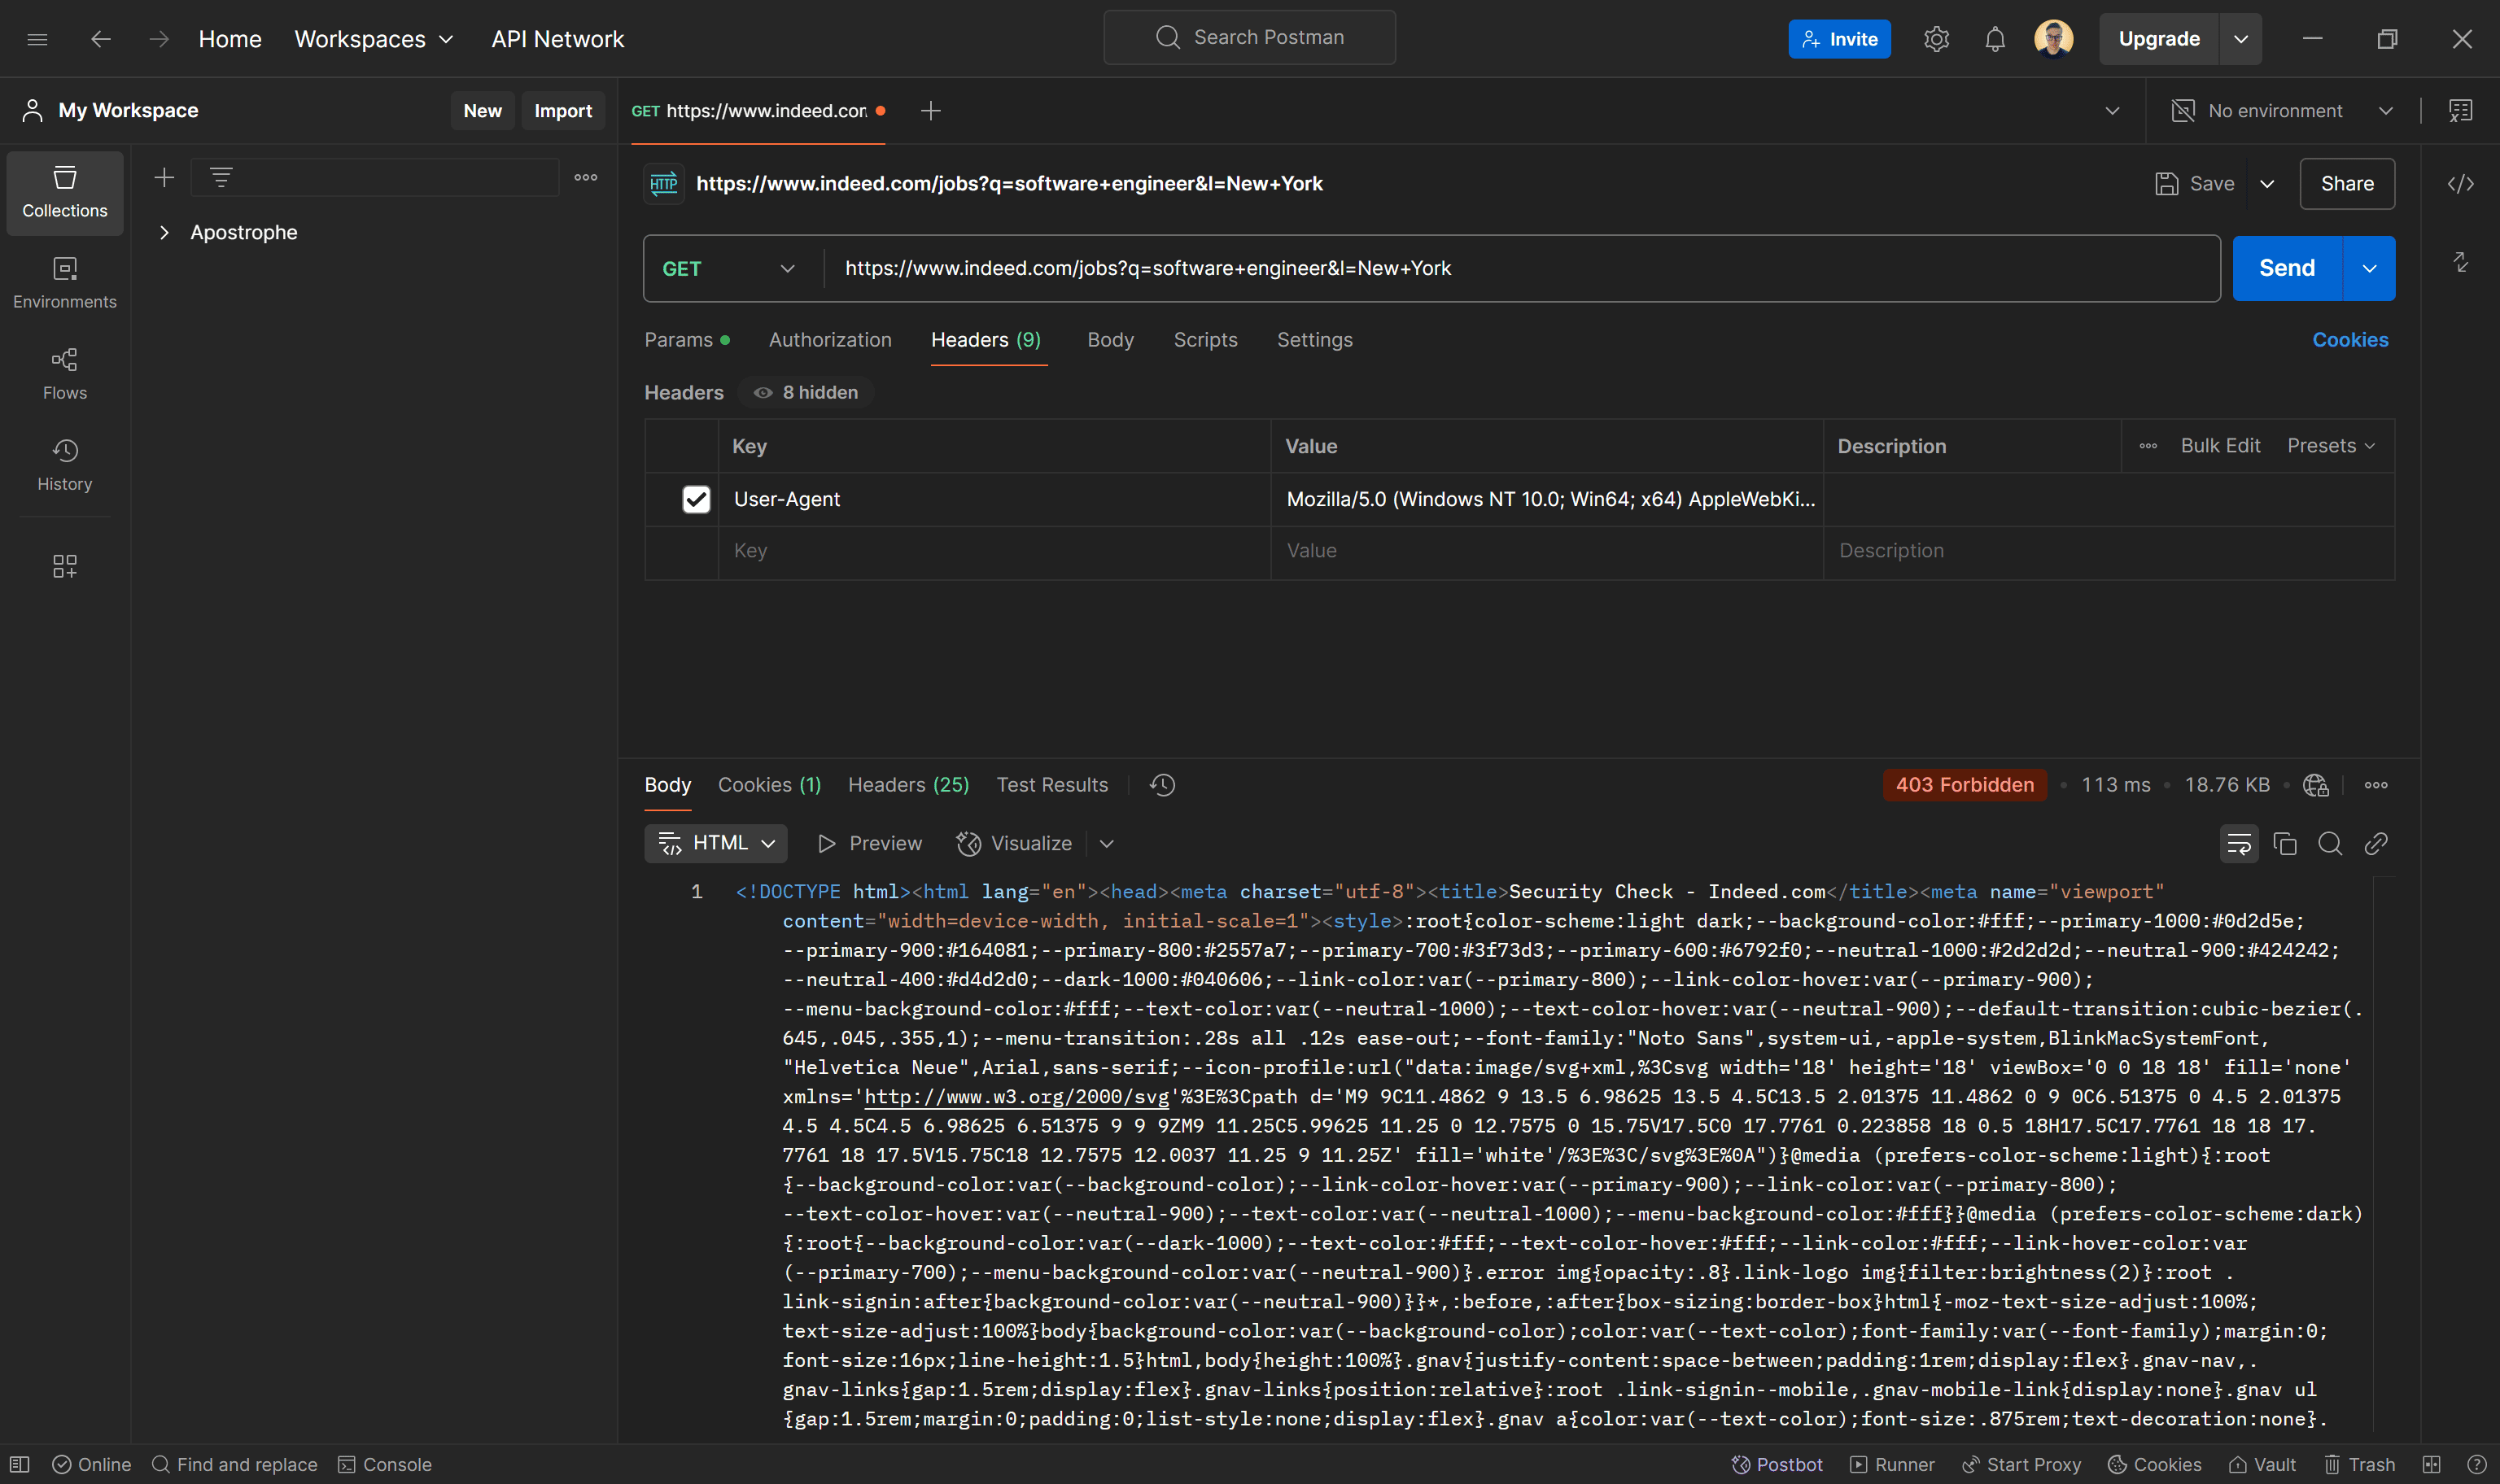Image resolution: width=2500 pixels, height=1484 pixels.
Task: Show the 8 hidden headers
Action: point(806,393)
